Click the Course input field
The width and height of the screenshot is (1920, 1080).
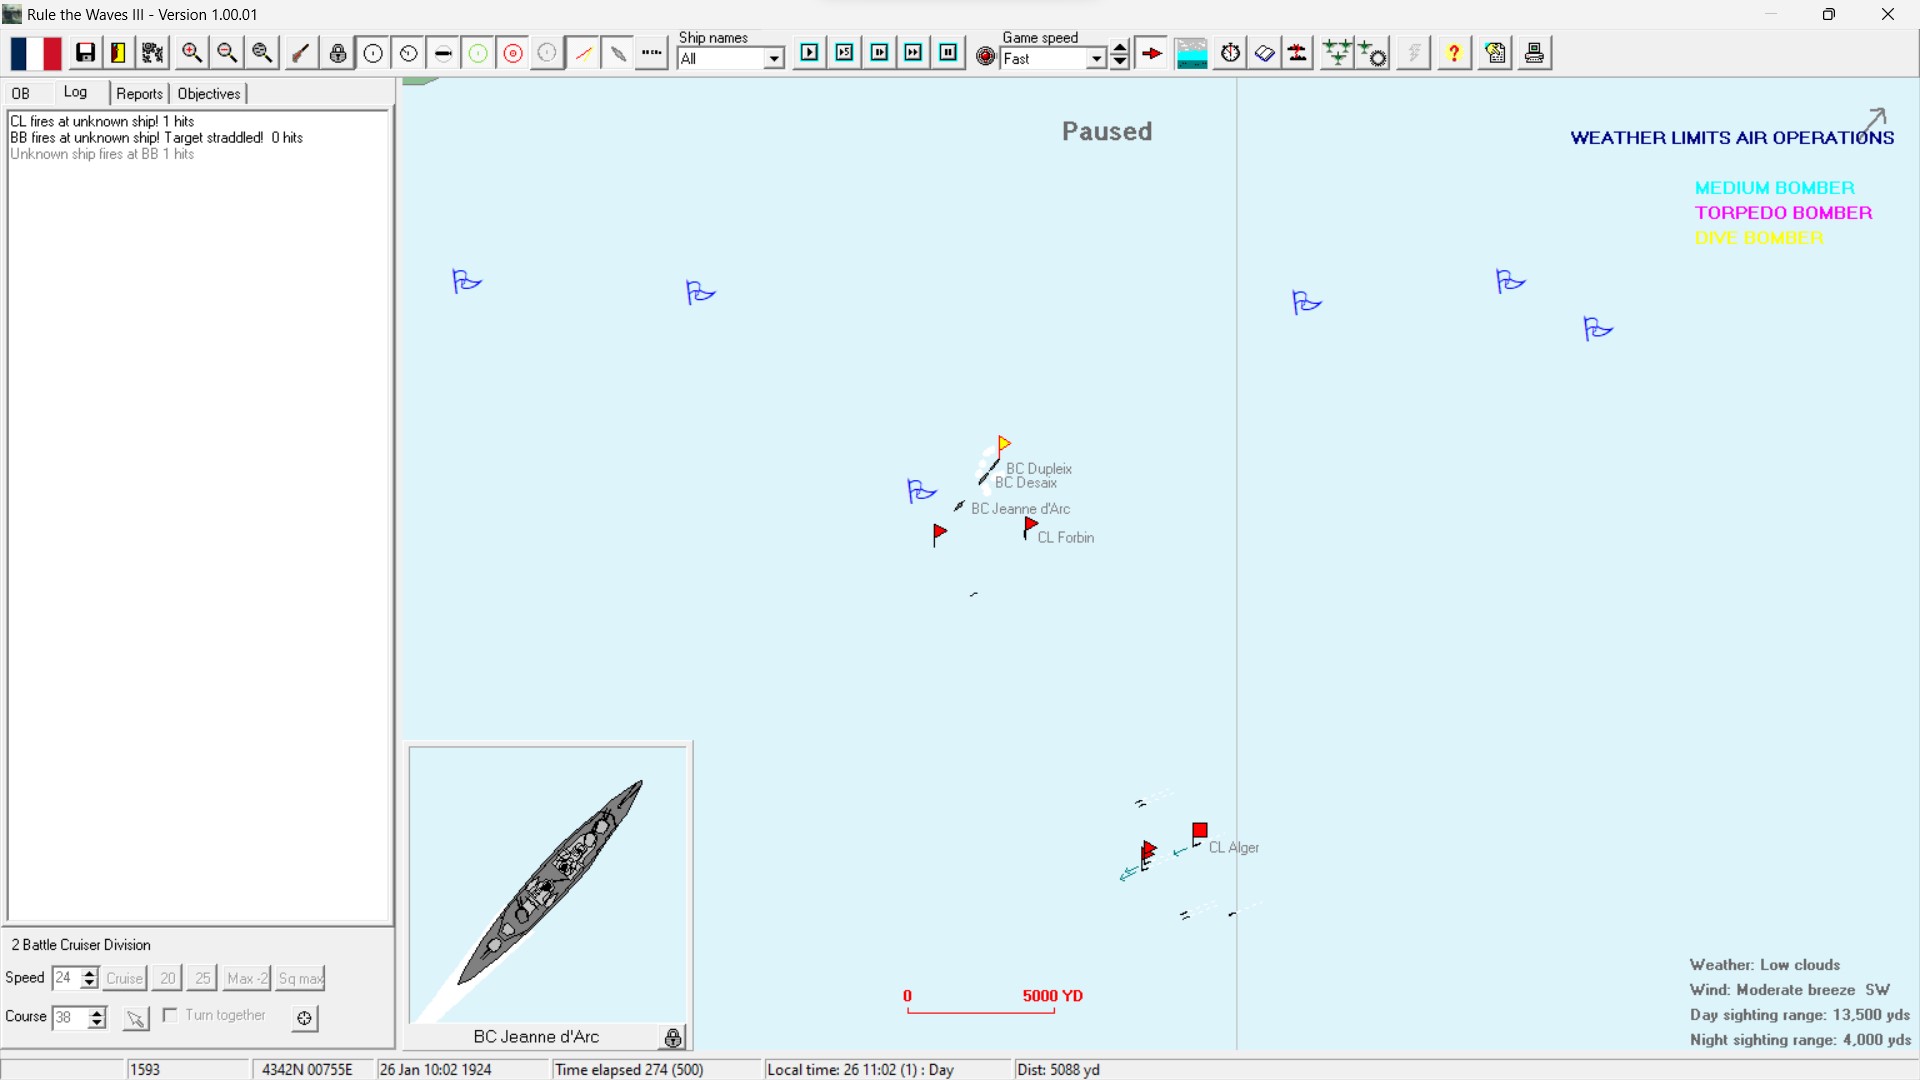[x=69, y=1017]
